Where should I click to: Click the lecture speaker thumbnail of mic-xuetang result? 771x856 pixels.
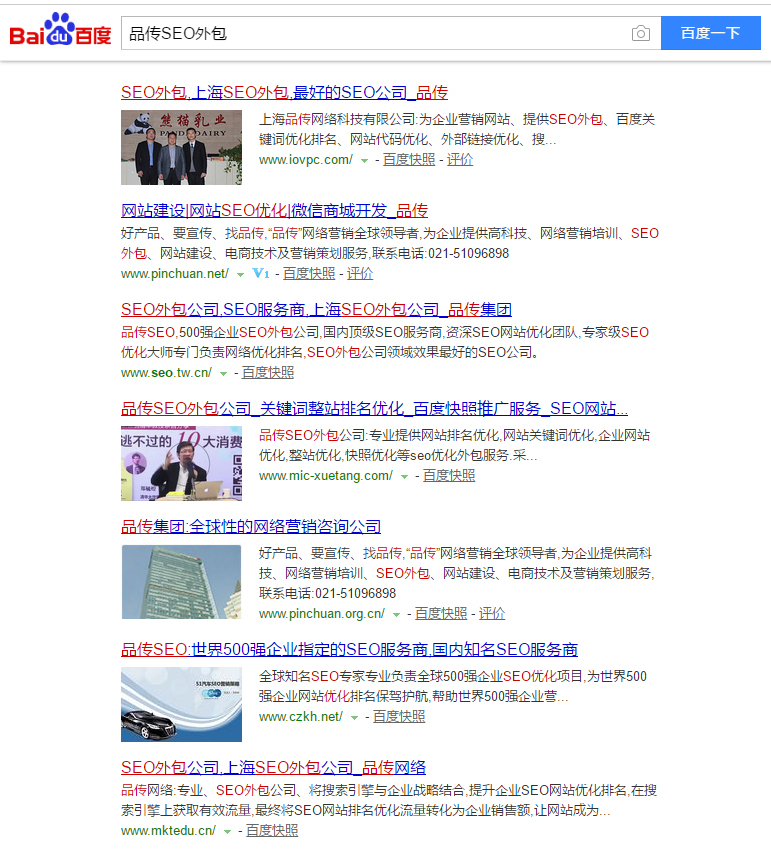coord(181,463)
